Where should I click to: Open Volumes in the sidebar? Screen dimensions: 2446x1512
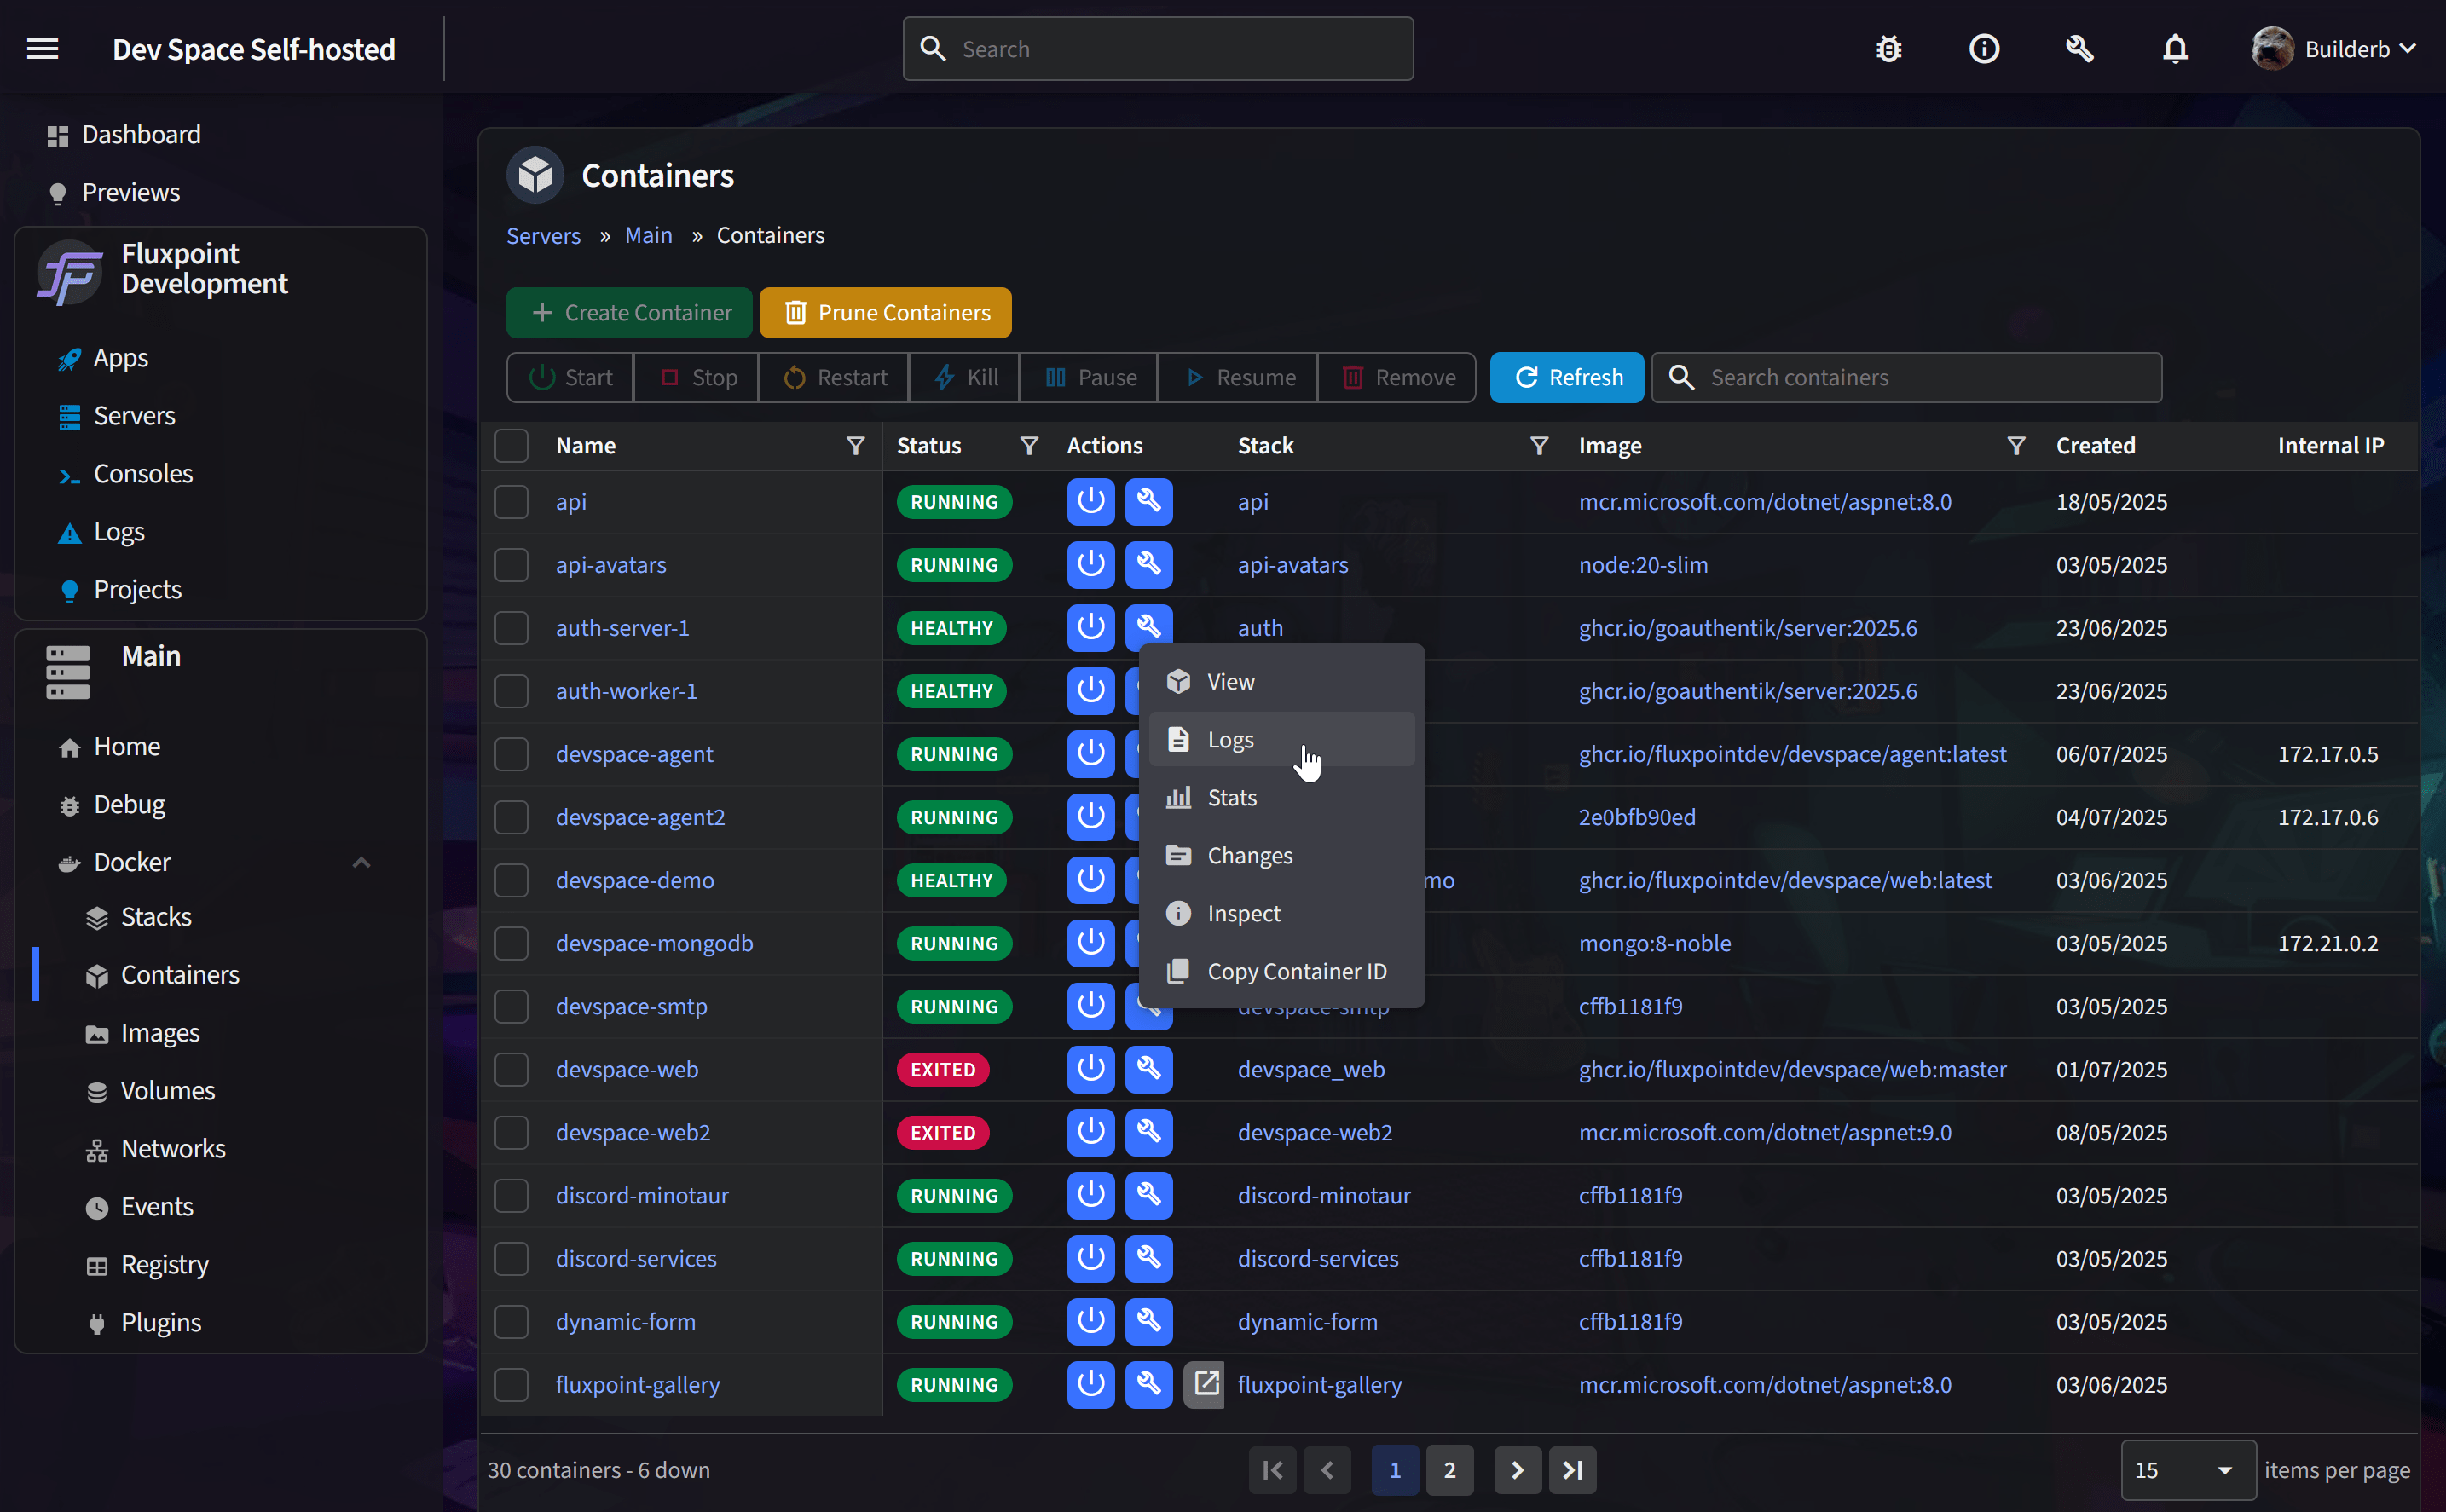167,1091
